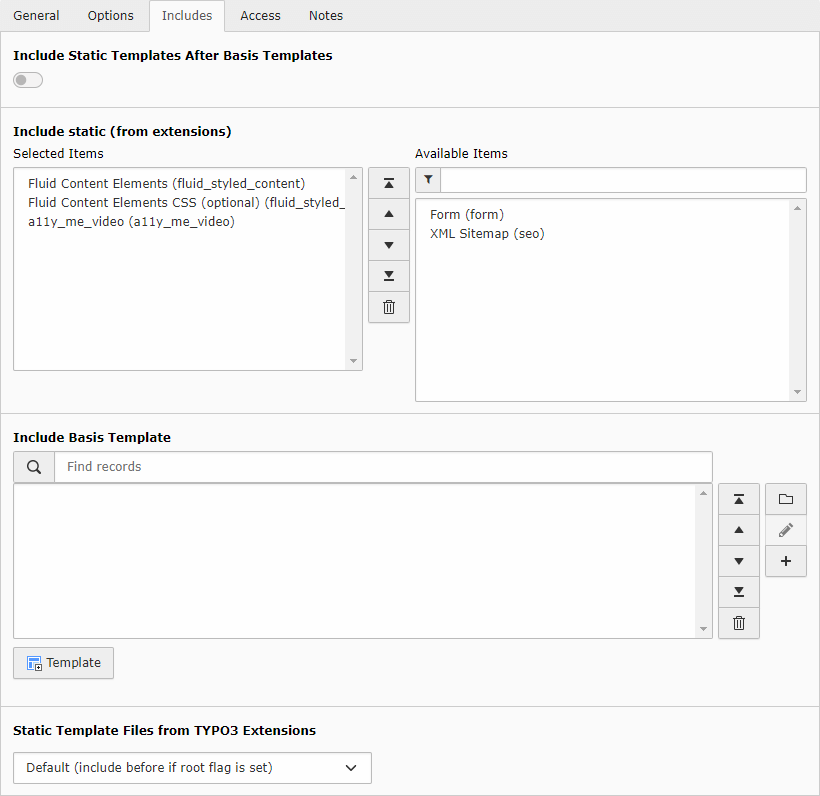Click the Available Items filter text field
The image size is (820, 796).
623,180
